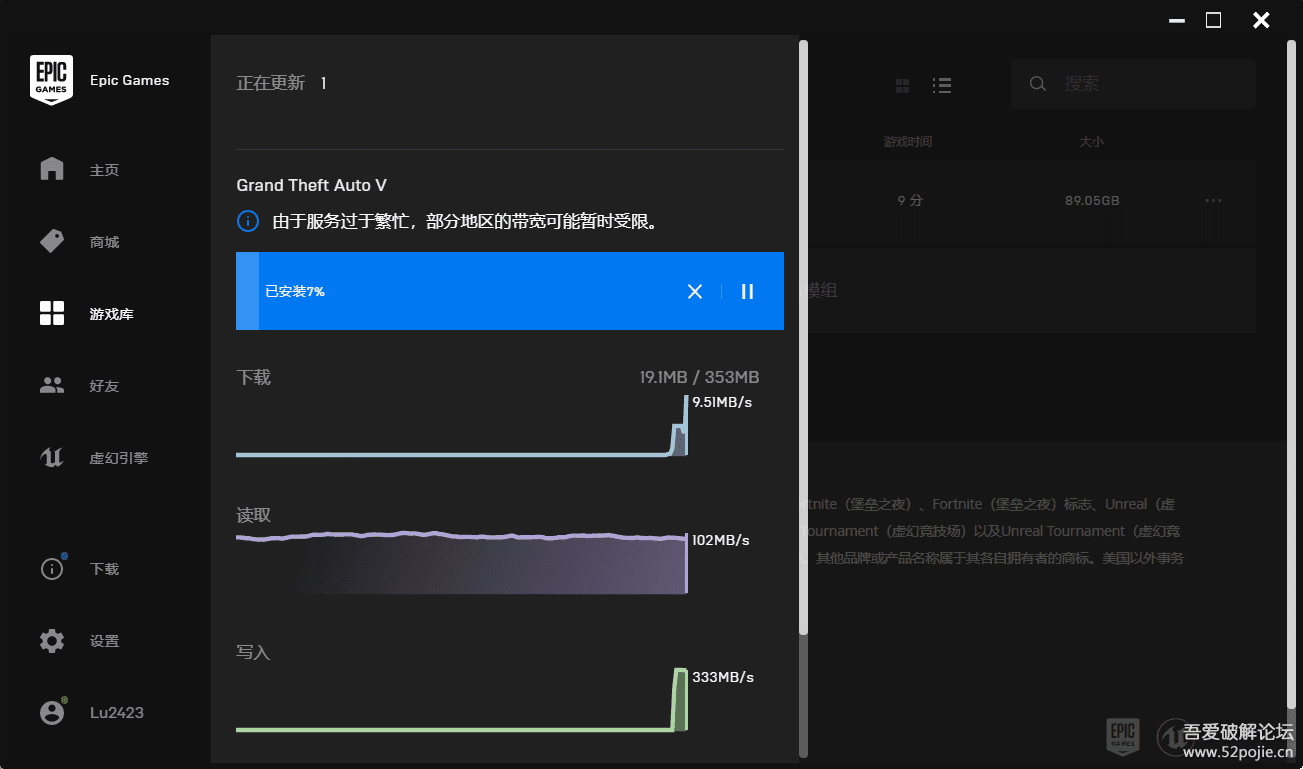The width and height of the screenshot is (1303, 769).
Task: Click the Epic Games logo
Action: tap(51, 79)
